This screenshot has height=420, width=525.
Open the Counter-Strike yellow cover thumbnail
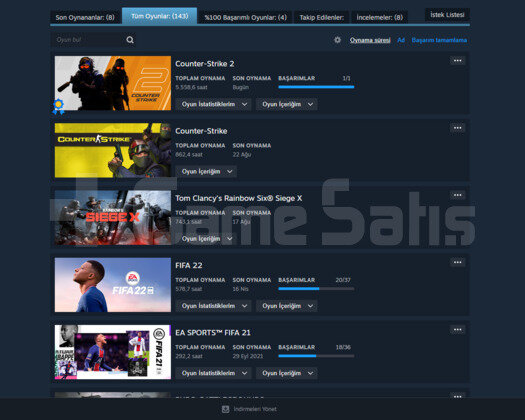pos(113,150)
